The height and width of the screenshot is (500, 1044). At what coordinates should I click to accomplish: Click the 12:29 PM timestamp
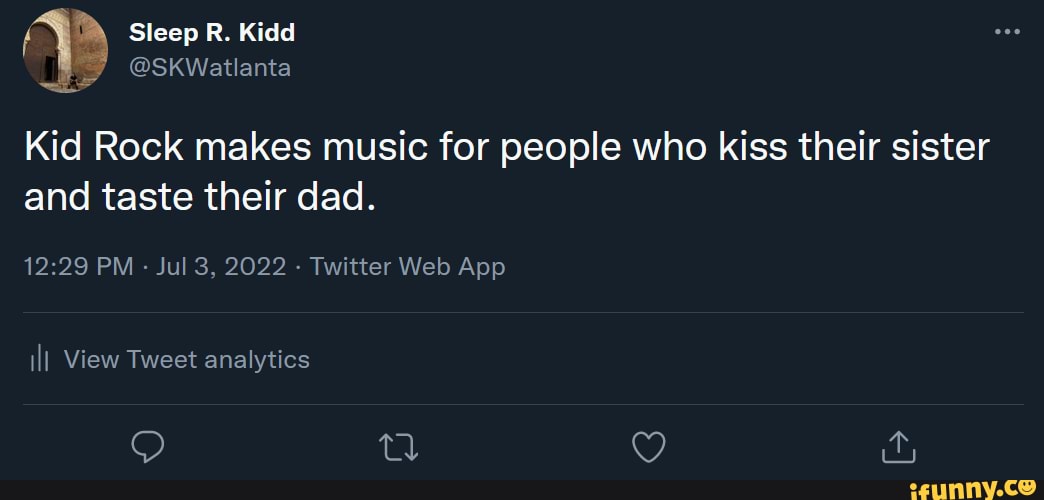78,267
